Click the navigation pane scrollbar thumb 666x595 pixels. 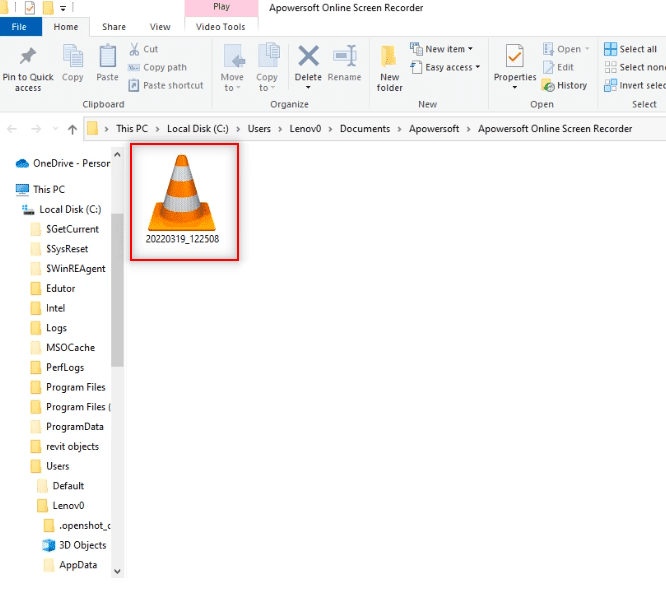pyautogui.click(x=117, y=290)
